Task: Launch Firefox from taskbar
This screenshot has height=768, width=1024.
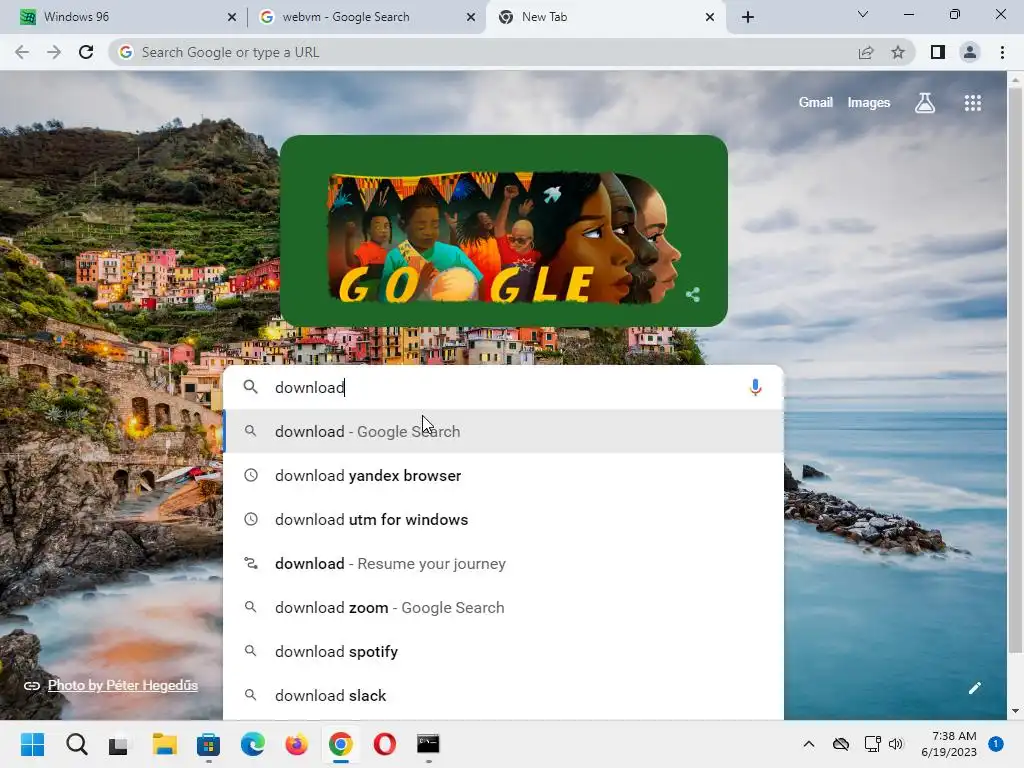Action: tap(296, 744)
